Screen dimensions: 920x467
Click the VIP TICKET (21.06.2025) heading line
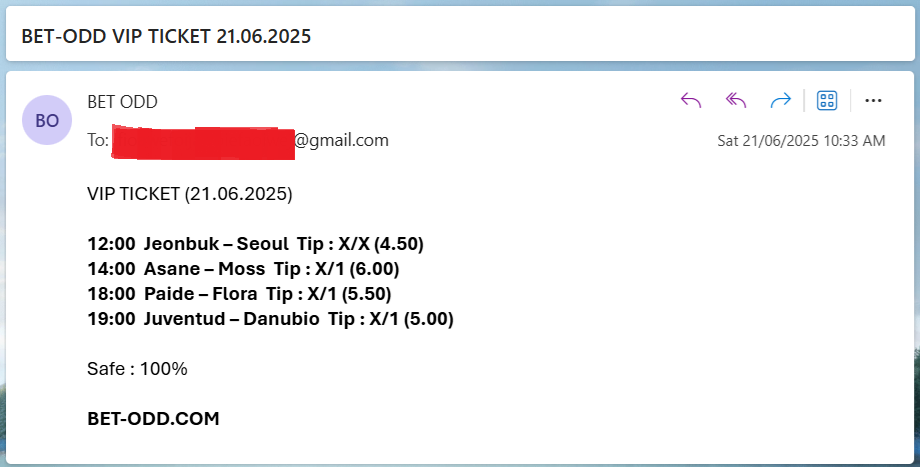click(190, 194)
